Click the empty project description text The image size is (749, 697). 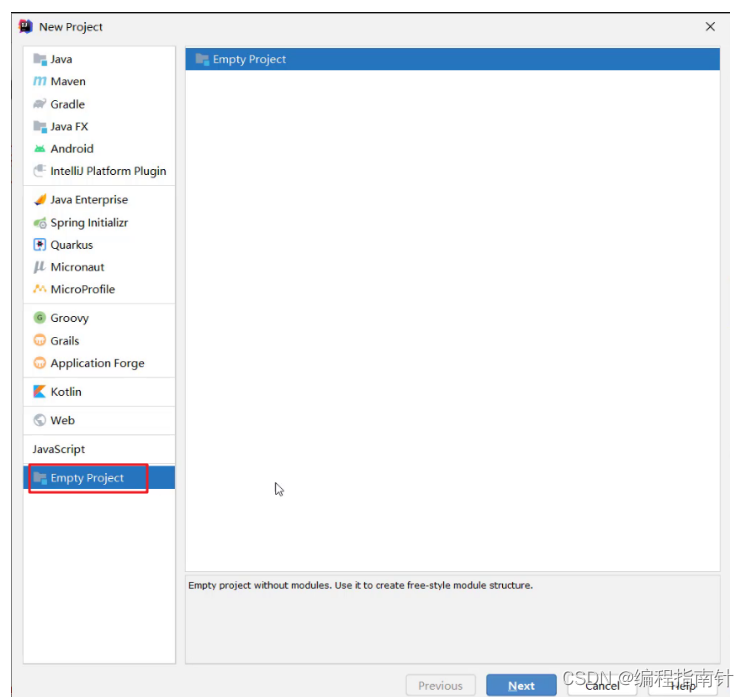point(360,585)
